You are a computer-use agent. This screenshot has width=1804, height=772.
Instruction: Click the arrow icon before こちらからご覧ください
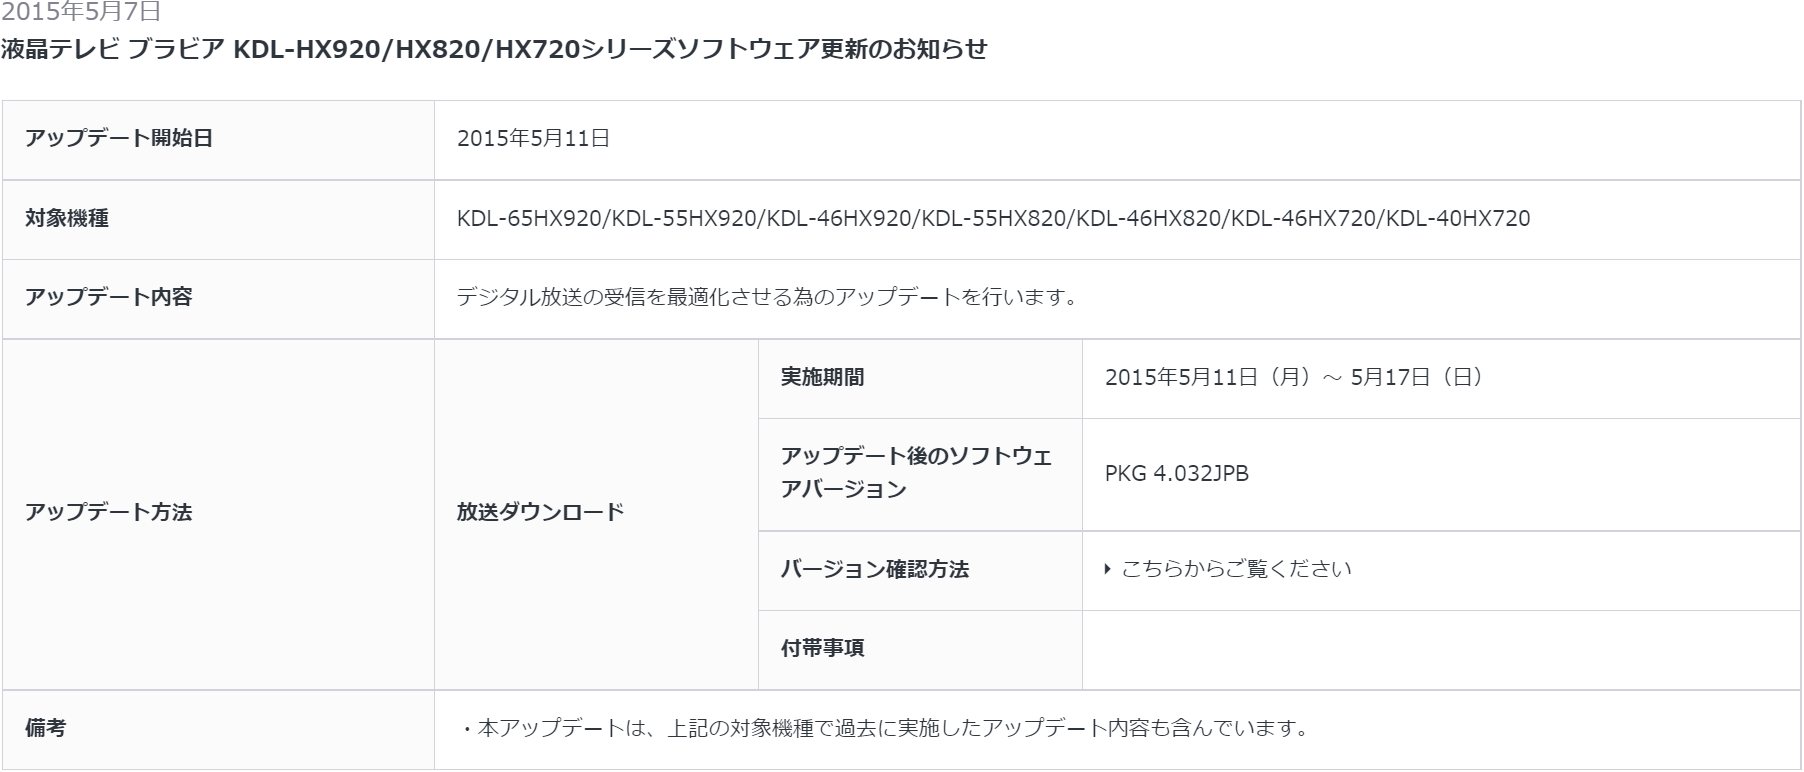[x=1108, y=569]
